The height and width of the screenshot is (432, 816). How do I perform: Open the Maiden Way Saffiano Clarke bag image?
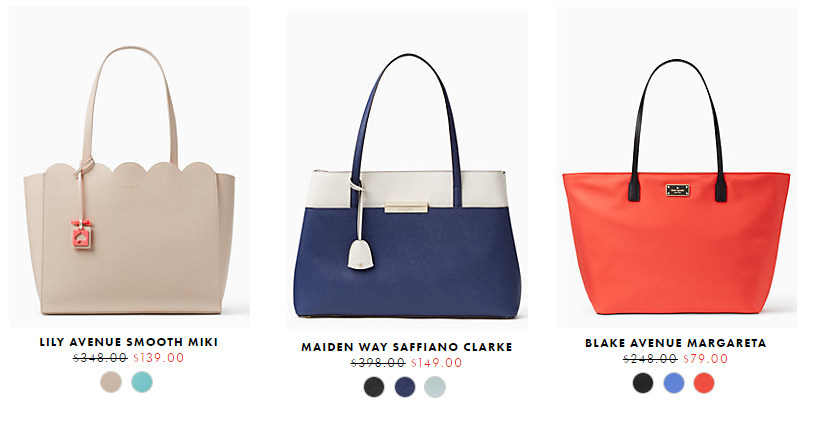pos(407,171)
